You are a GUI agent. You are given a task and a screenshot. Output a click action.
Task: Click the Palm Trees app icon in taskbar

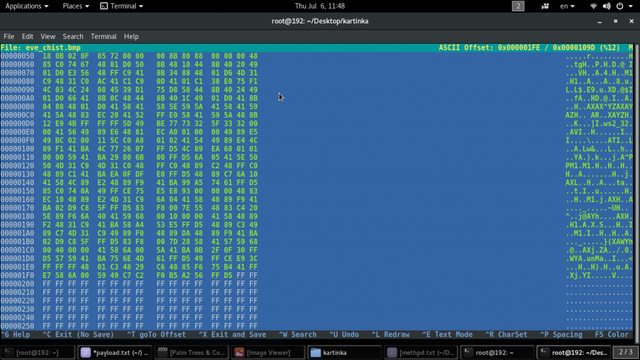(162, 352)
